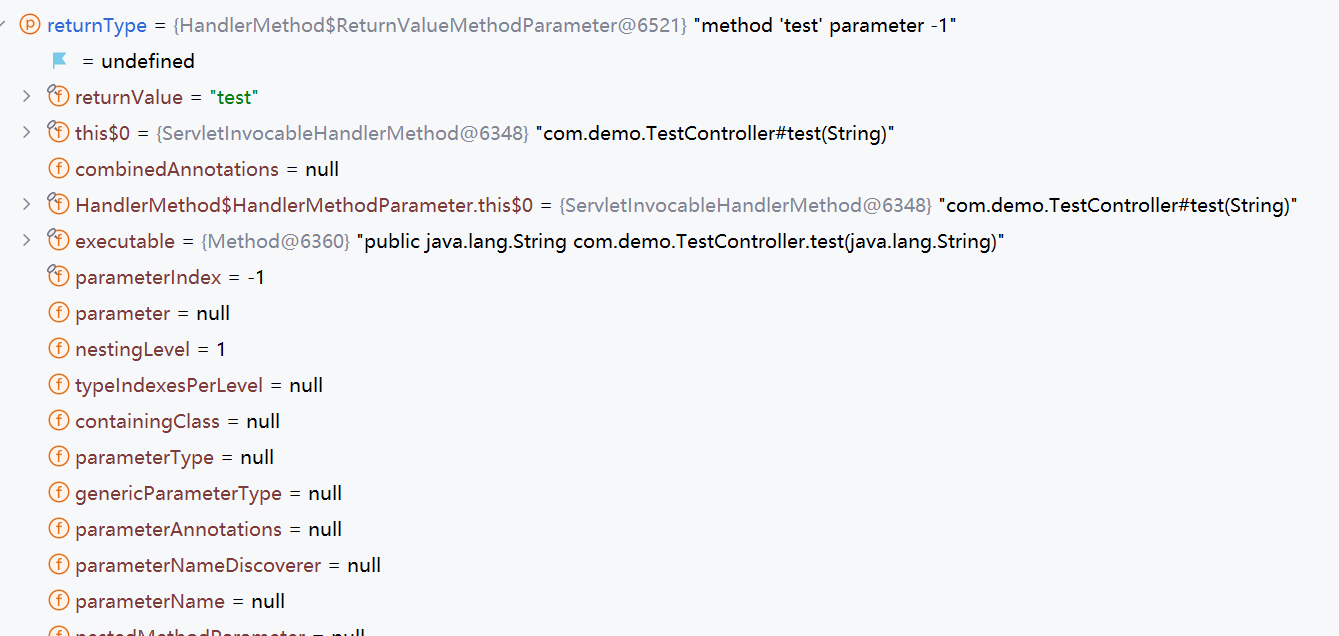Select the parameterNameDiscoverer variable row
Viewport: 1339px width, 636px height.
(x=195, y=564)
